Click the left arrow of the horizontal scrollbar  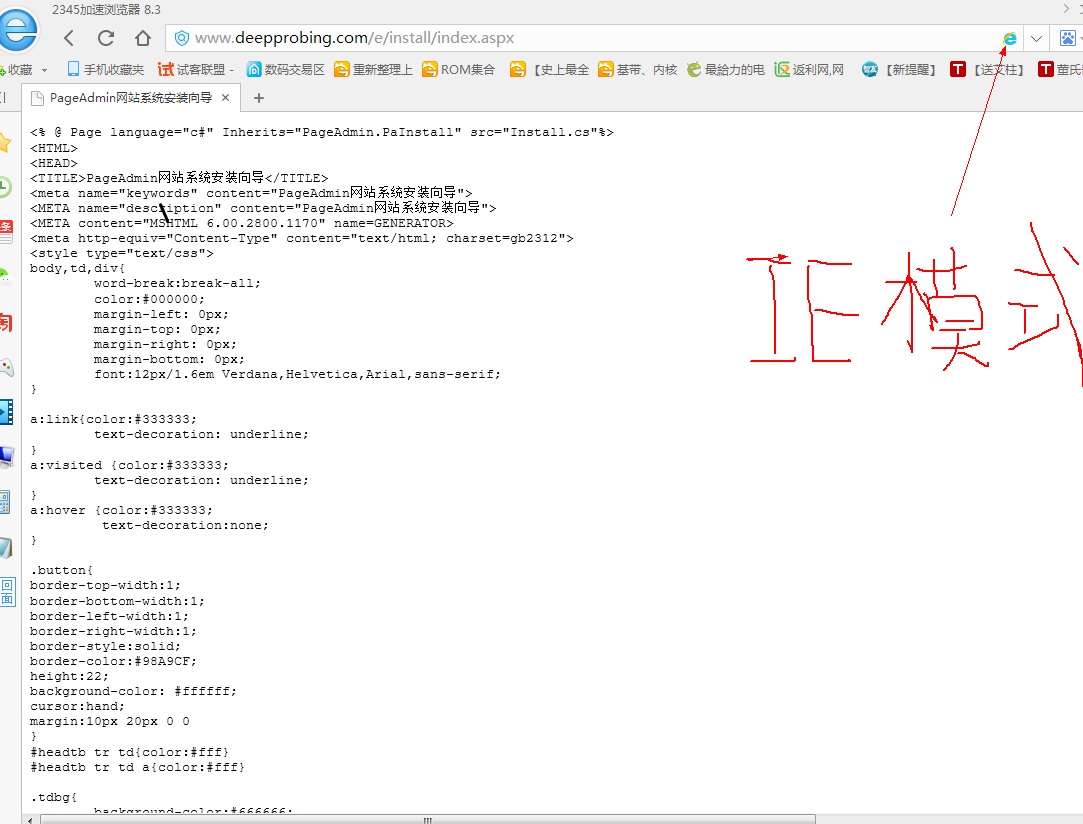pyautogui.click(x=30, y=820)
